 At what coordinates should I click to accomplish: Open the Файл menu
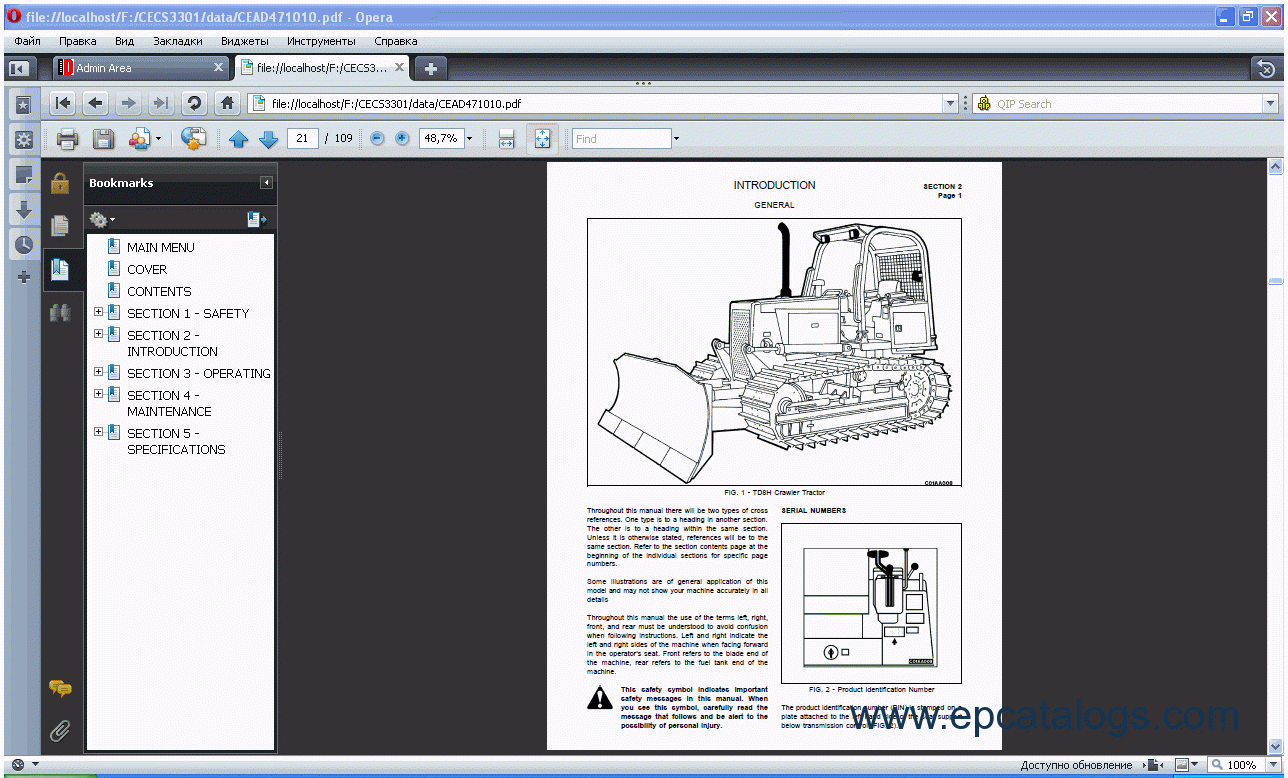point(28,41)
